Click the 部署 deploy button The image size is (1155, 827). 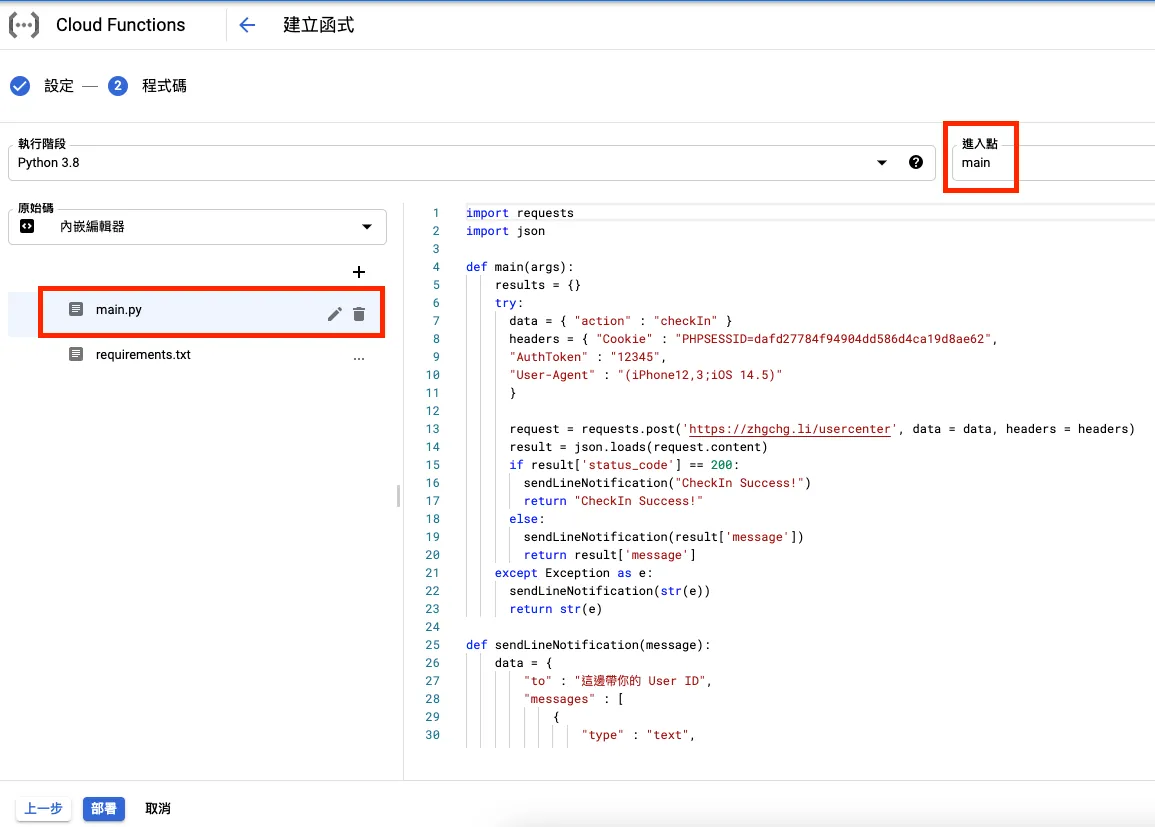(104, 808)
